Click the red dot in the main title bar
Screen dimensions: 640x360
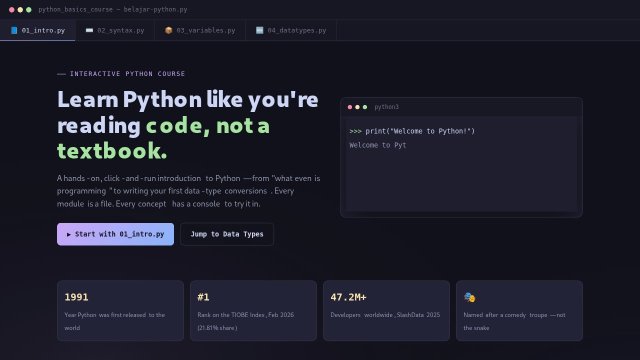point(11,9)
